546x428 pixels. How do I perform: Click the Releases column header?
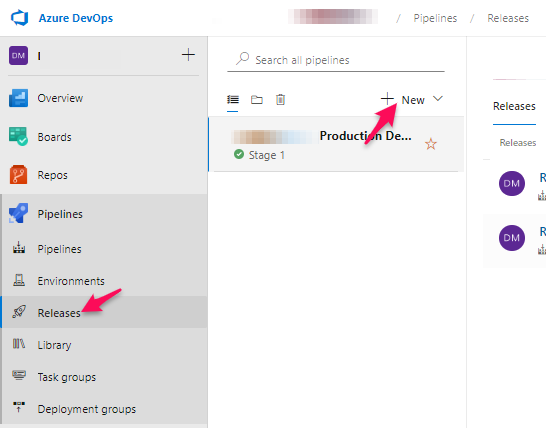(518, 143)
